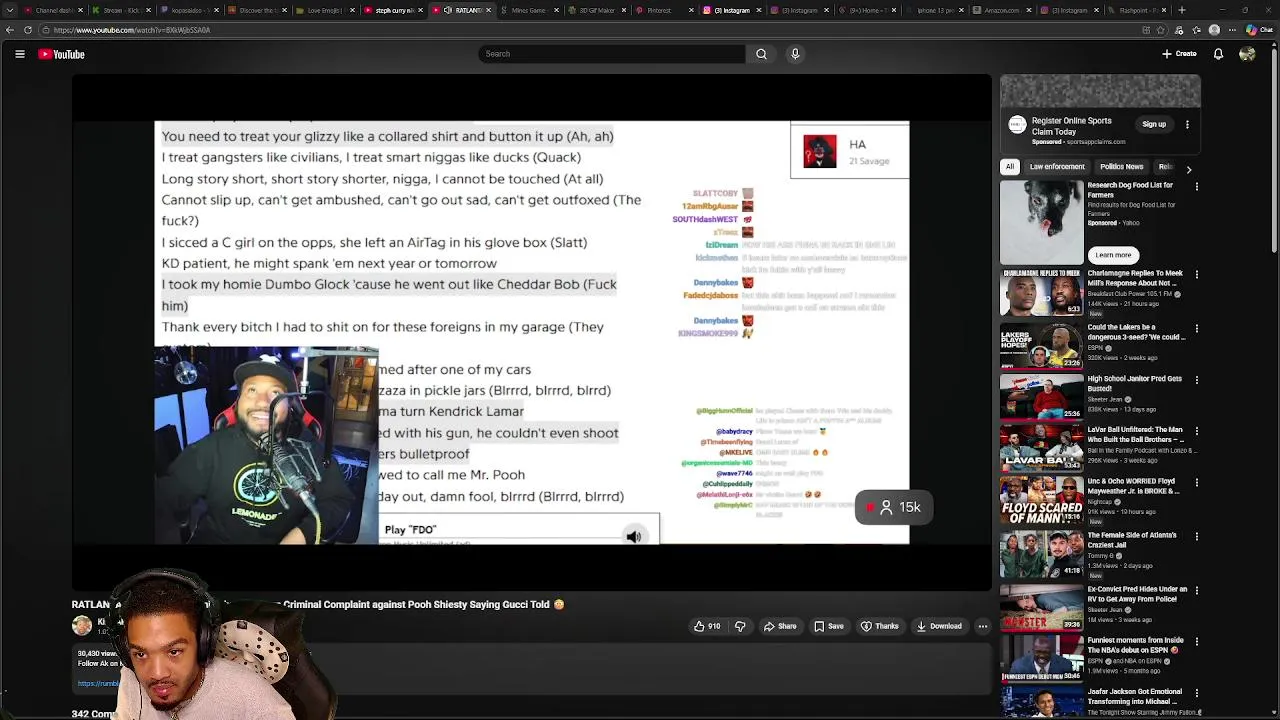Viewport: 1280px width, 720px height.
Task: Switch to the Love Emojis browser tab
Action: [x=325, y=10]
